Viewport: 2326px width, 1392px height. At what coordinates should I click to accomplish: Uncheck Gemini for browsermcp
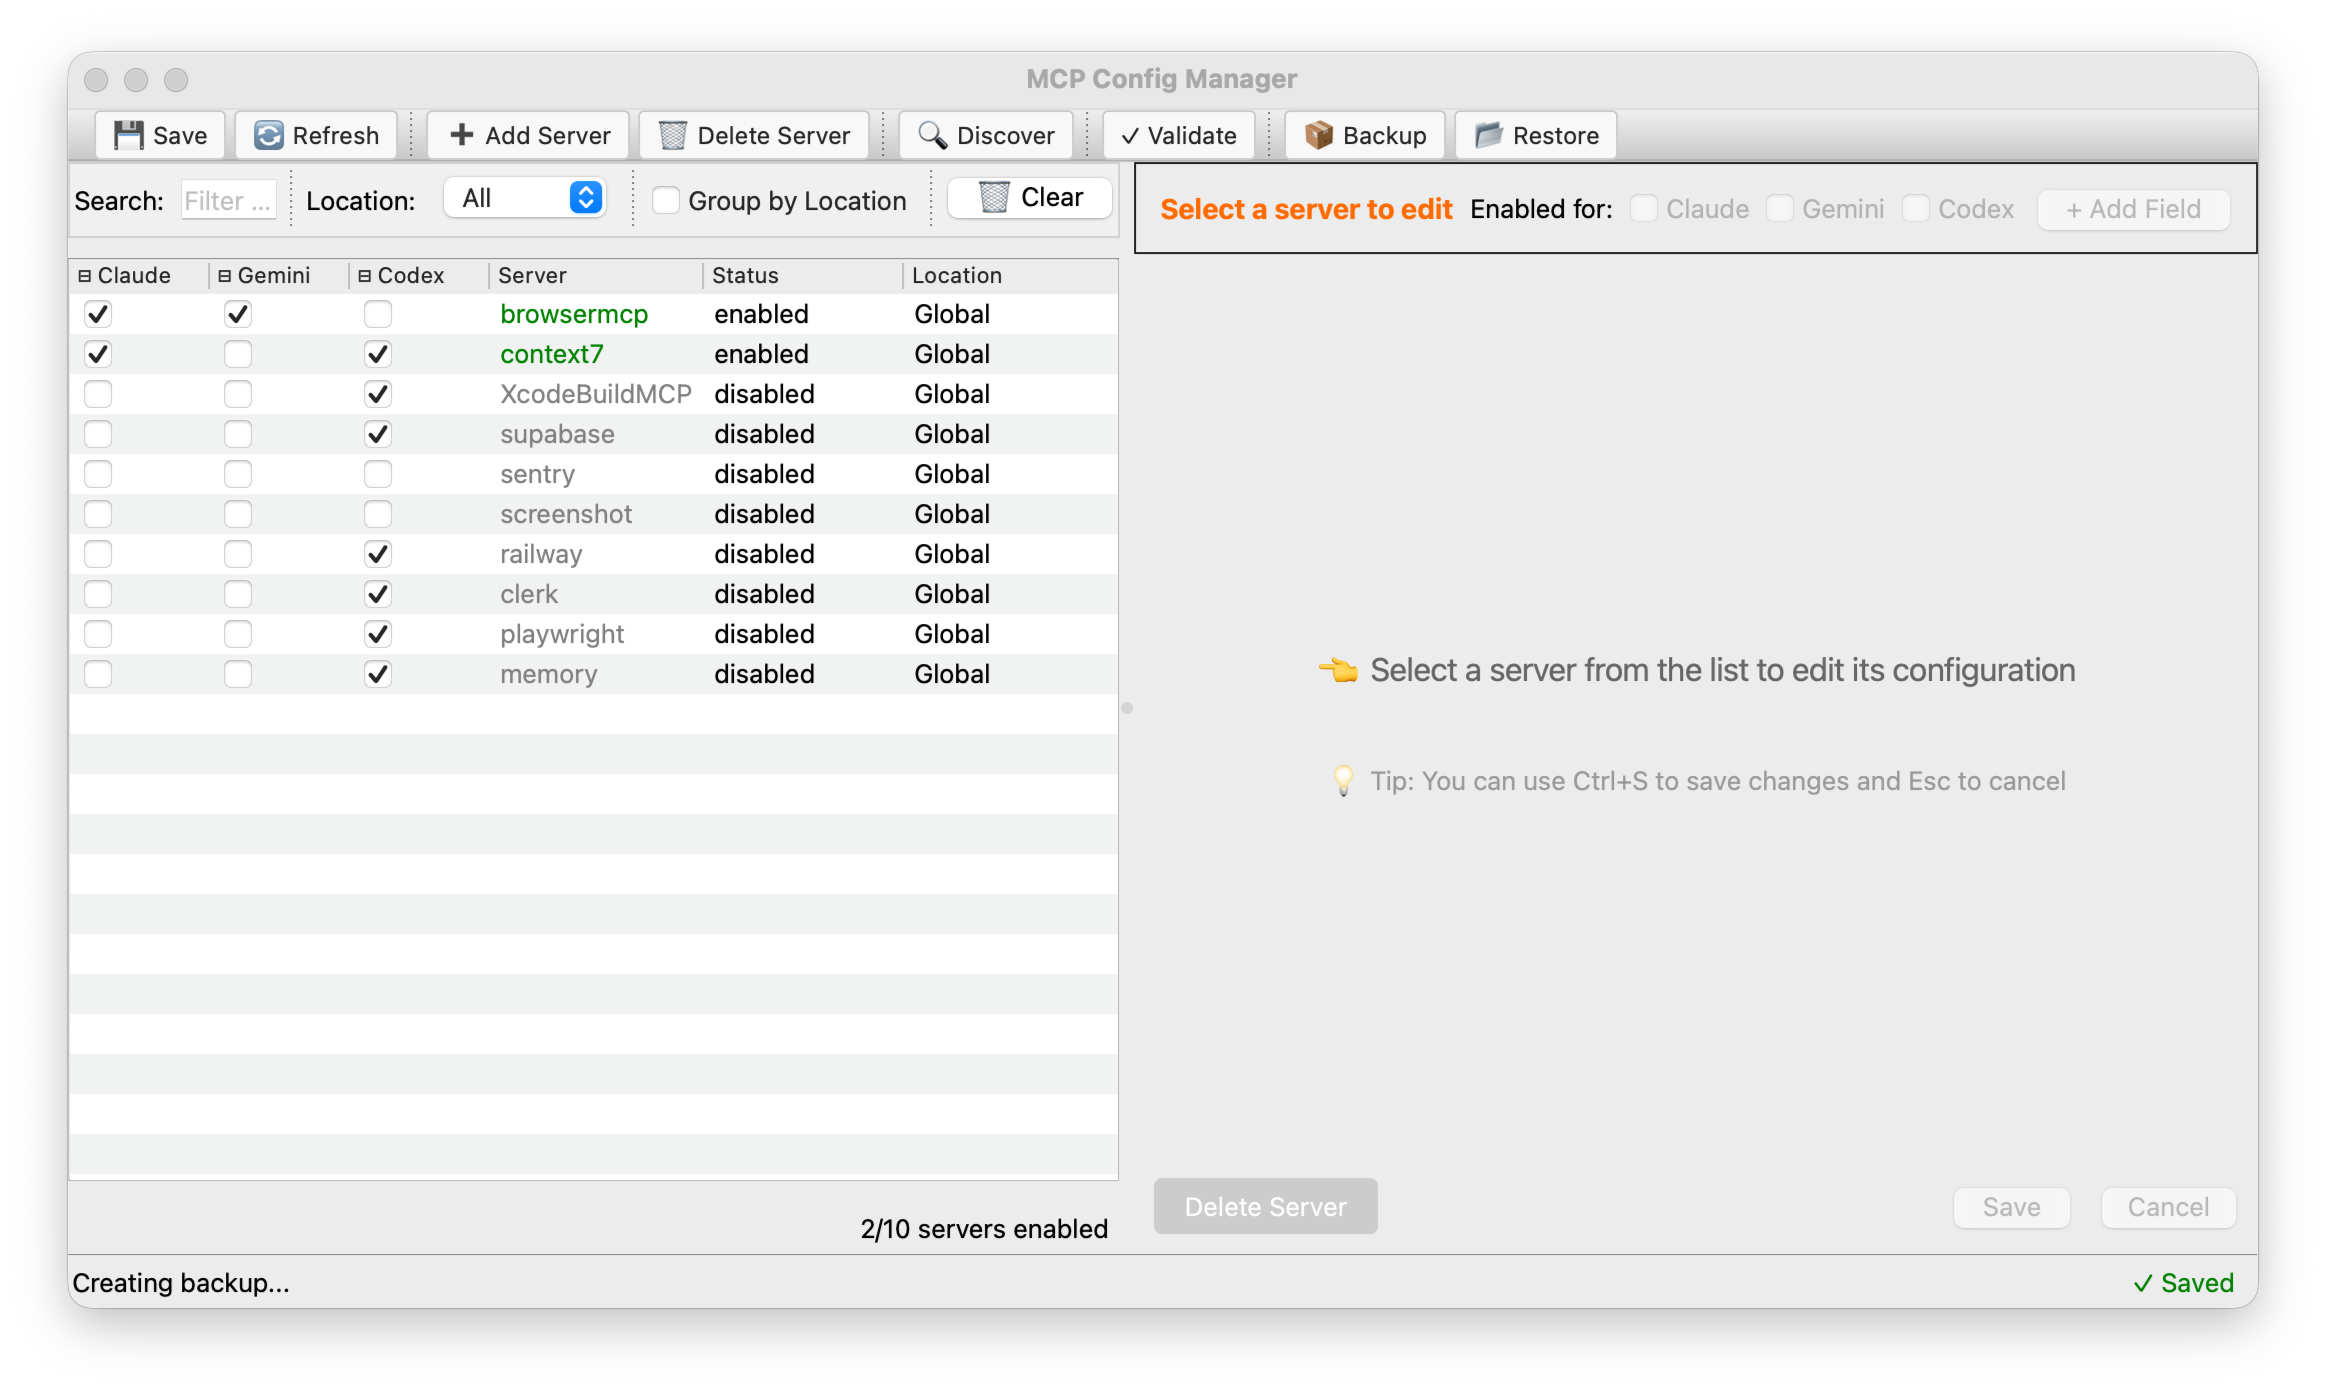[238, 314]
